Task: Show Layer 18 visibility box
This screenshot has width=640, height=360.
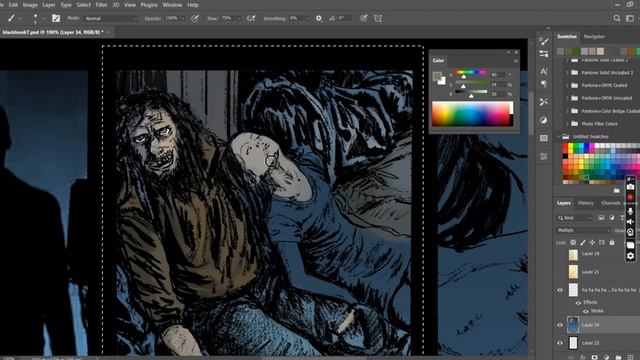Action: click(x=560, y=254)
